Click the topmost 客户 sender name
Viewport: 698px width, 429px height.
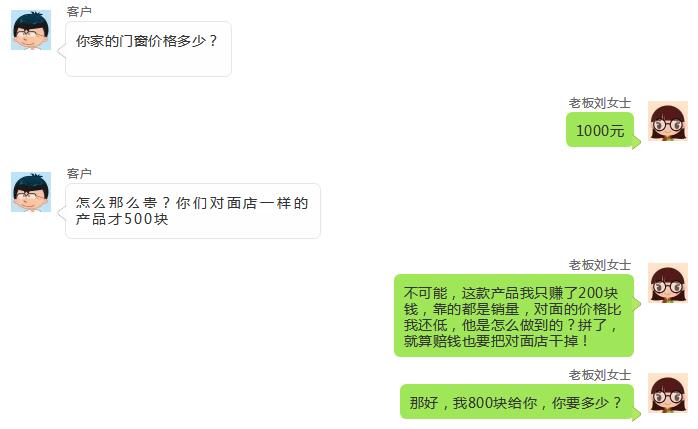point(79,11)
